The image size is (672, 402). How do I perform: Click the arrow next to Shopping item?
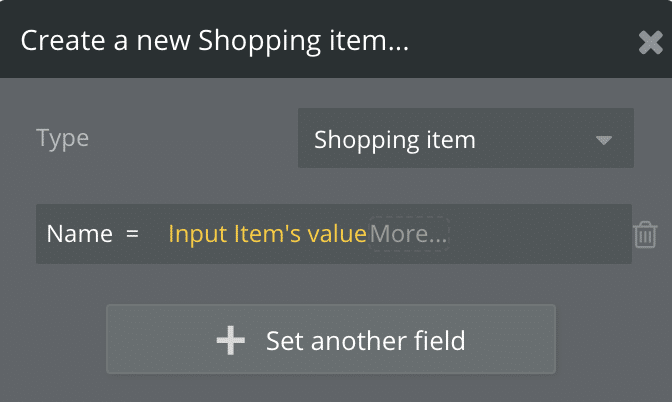coord(603,140)
